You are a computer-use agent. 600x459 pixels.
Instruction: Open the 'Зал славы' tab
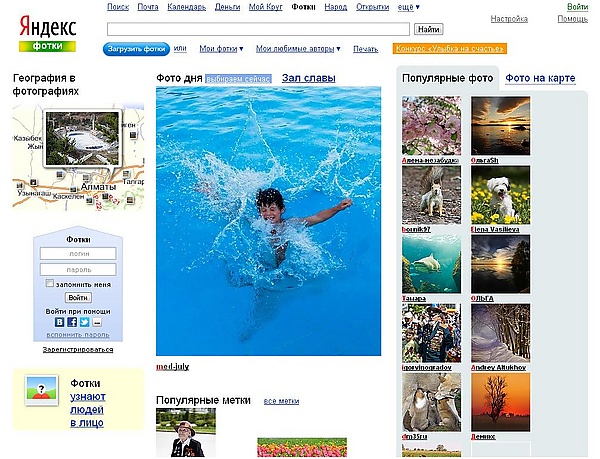pos(308,78)
